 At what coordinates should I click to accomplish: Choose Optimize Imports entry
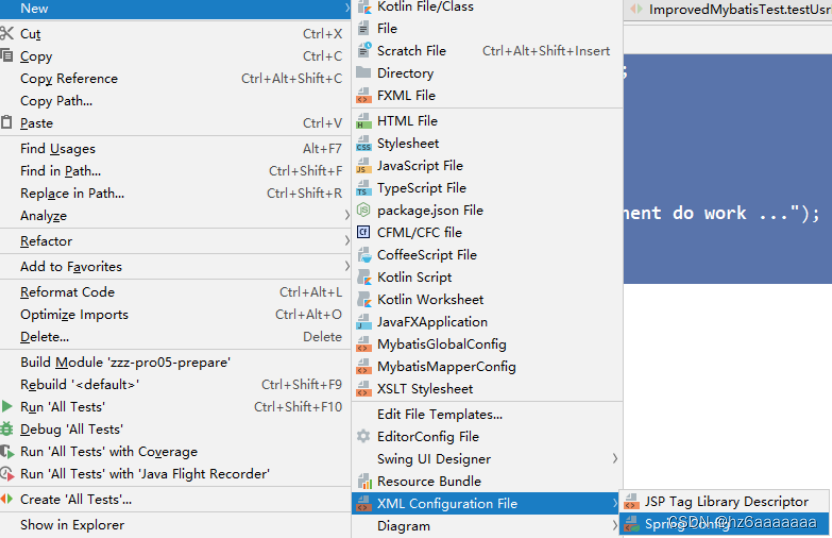(x=175, y=314)
